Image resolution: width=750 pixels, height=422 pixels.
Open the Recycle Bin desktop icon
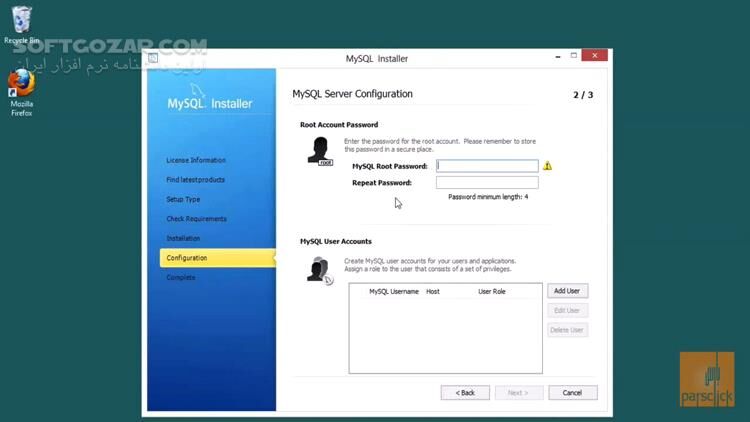click(x=21, y=22)
